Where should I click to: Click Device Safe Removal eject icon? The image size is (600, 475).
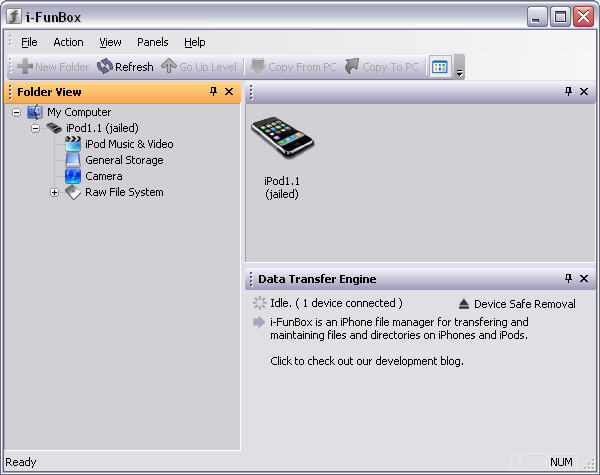tap(463, 304)
